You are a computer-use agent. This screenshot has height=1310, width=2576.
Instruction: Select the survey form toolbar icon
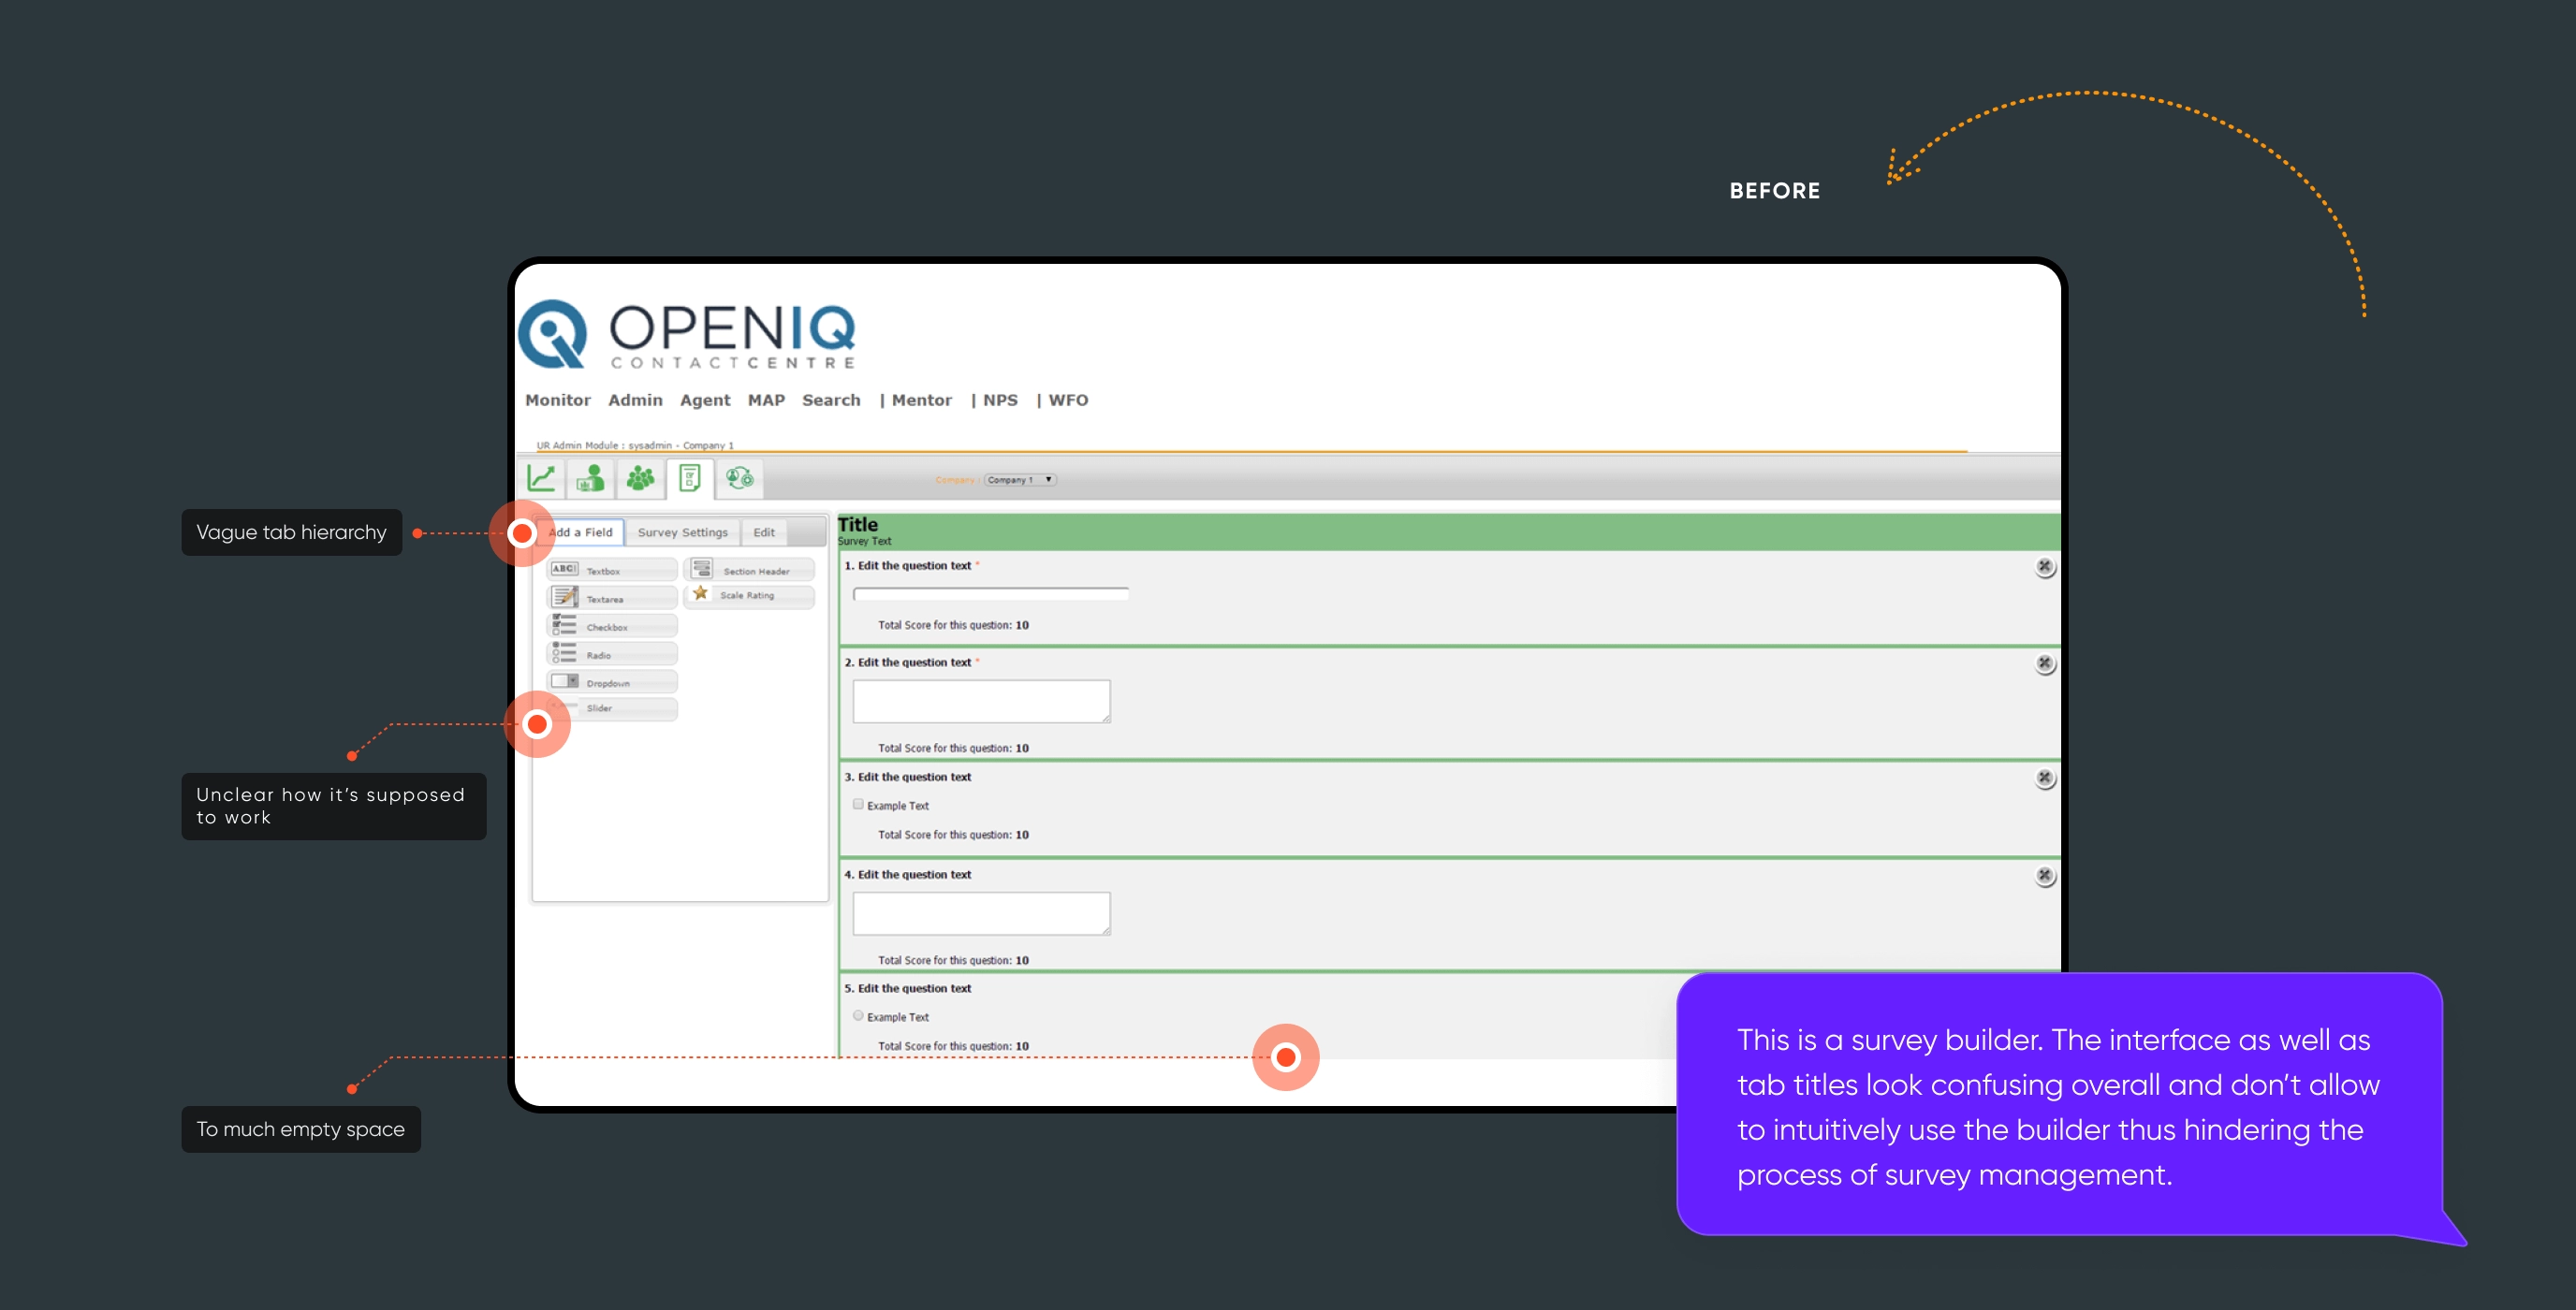click(x=689, y=479)
